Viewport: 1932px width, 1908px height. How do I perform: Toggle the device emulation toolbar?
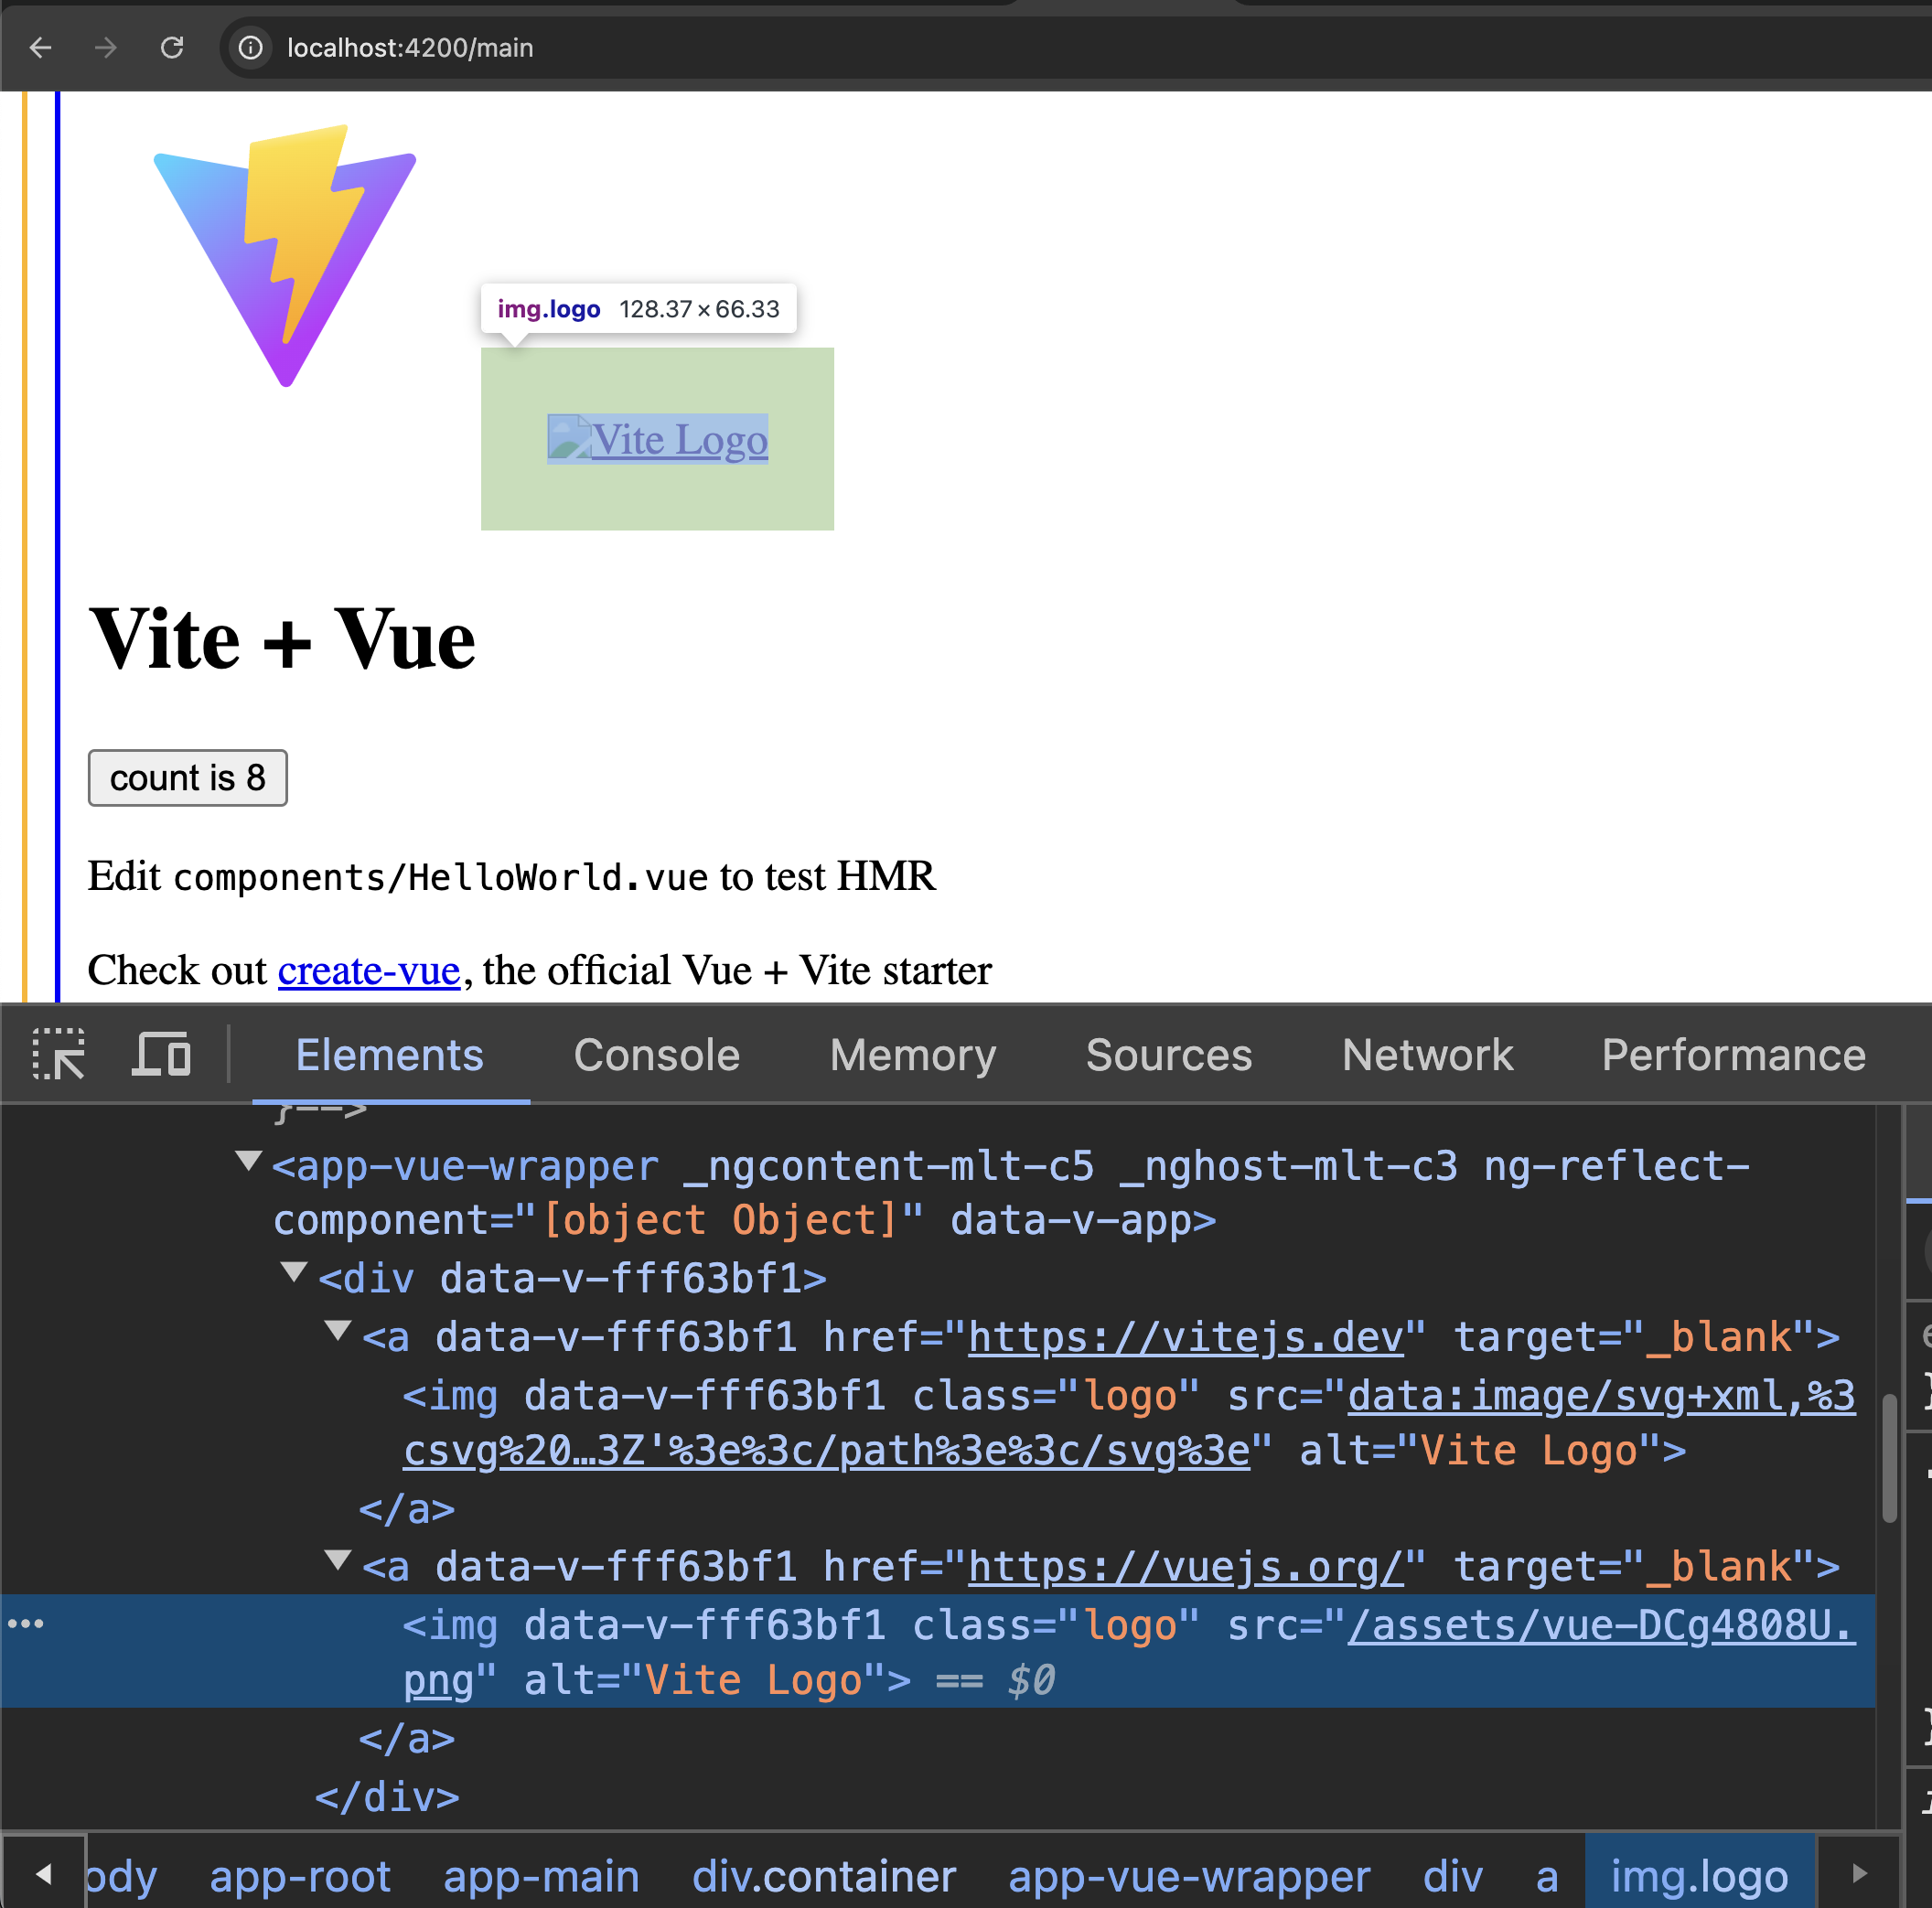coord(160,1055)
